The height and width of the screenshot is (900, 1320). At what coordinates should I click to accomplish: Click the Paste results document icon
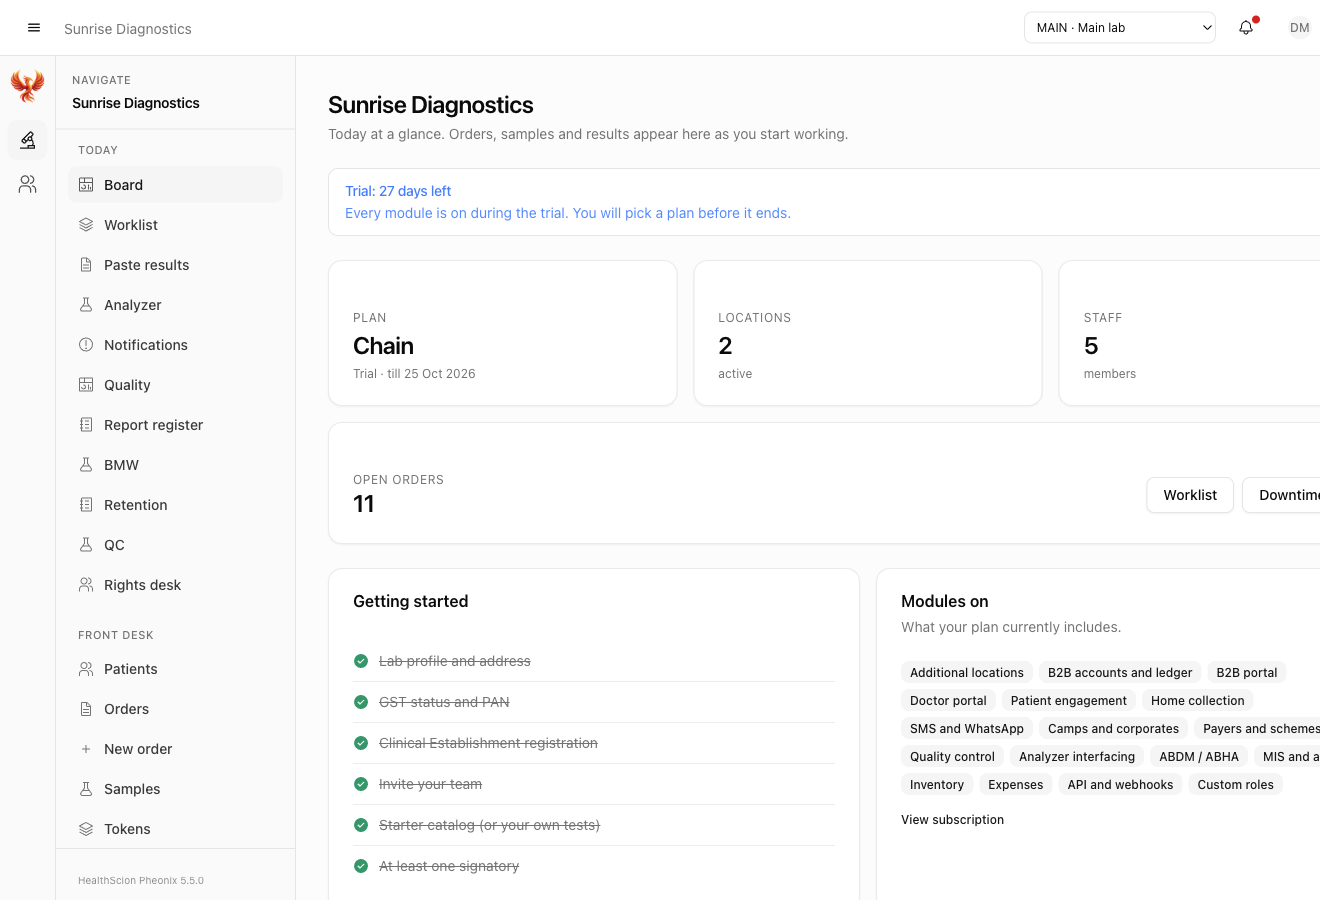(x=86, y=265)
